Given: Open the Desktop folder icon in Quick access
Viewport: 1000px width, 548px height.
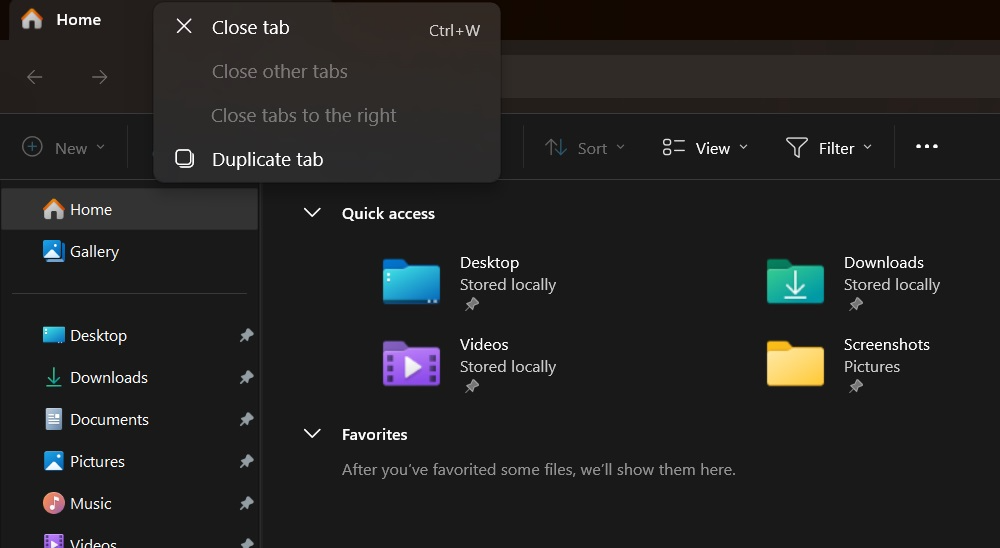Looking at the screenshot, I should point(411,281).
